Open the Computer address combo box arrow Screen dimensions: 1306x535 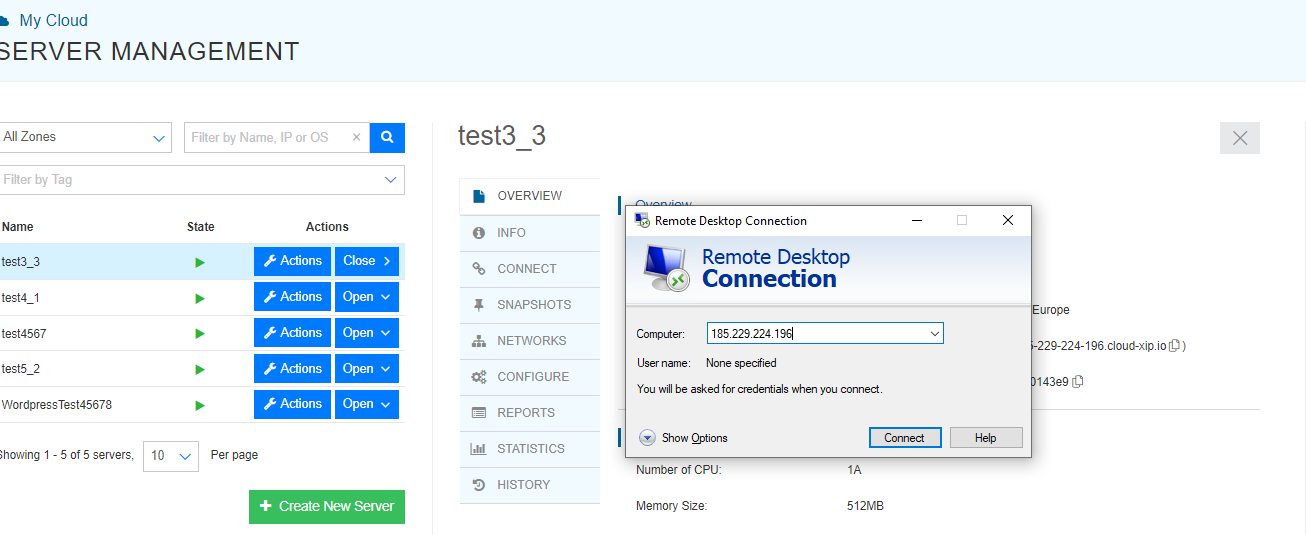[935, 334]
